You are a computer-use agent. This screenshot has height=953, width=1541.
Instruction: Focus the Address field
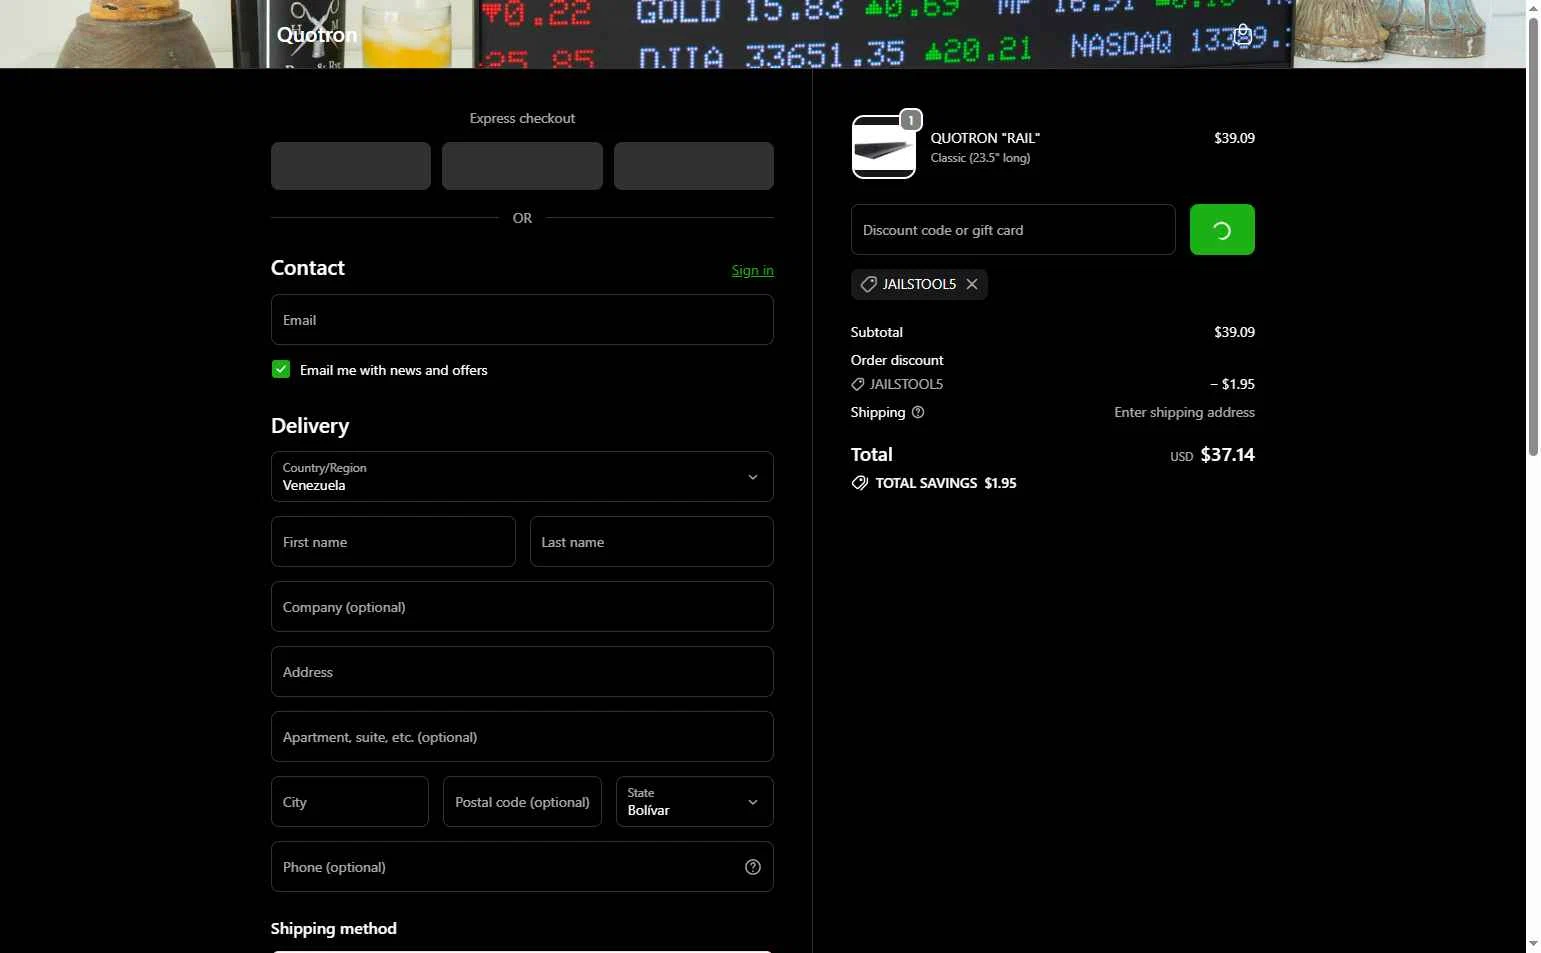coord(522,672)
